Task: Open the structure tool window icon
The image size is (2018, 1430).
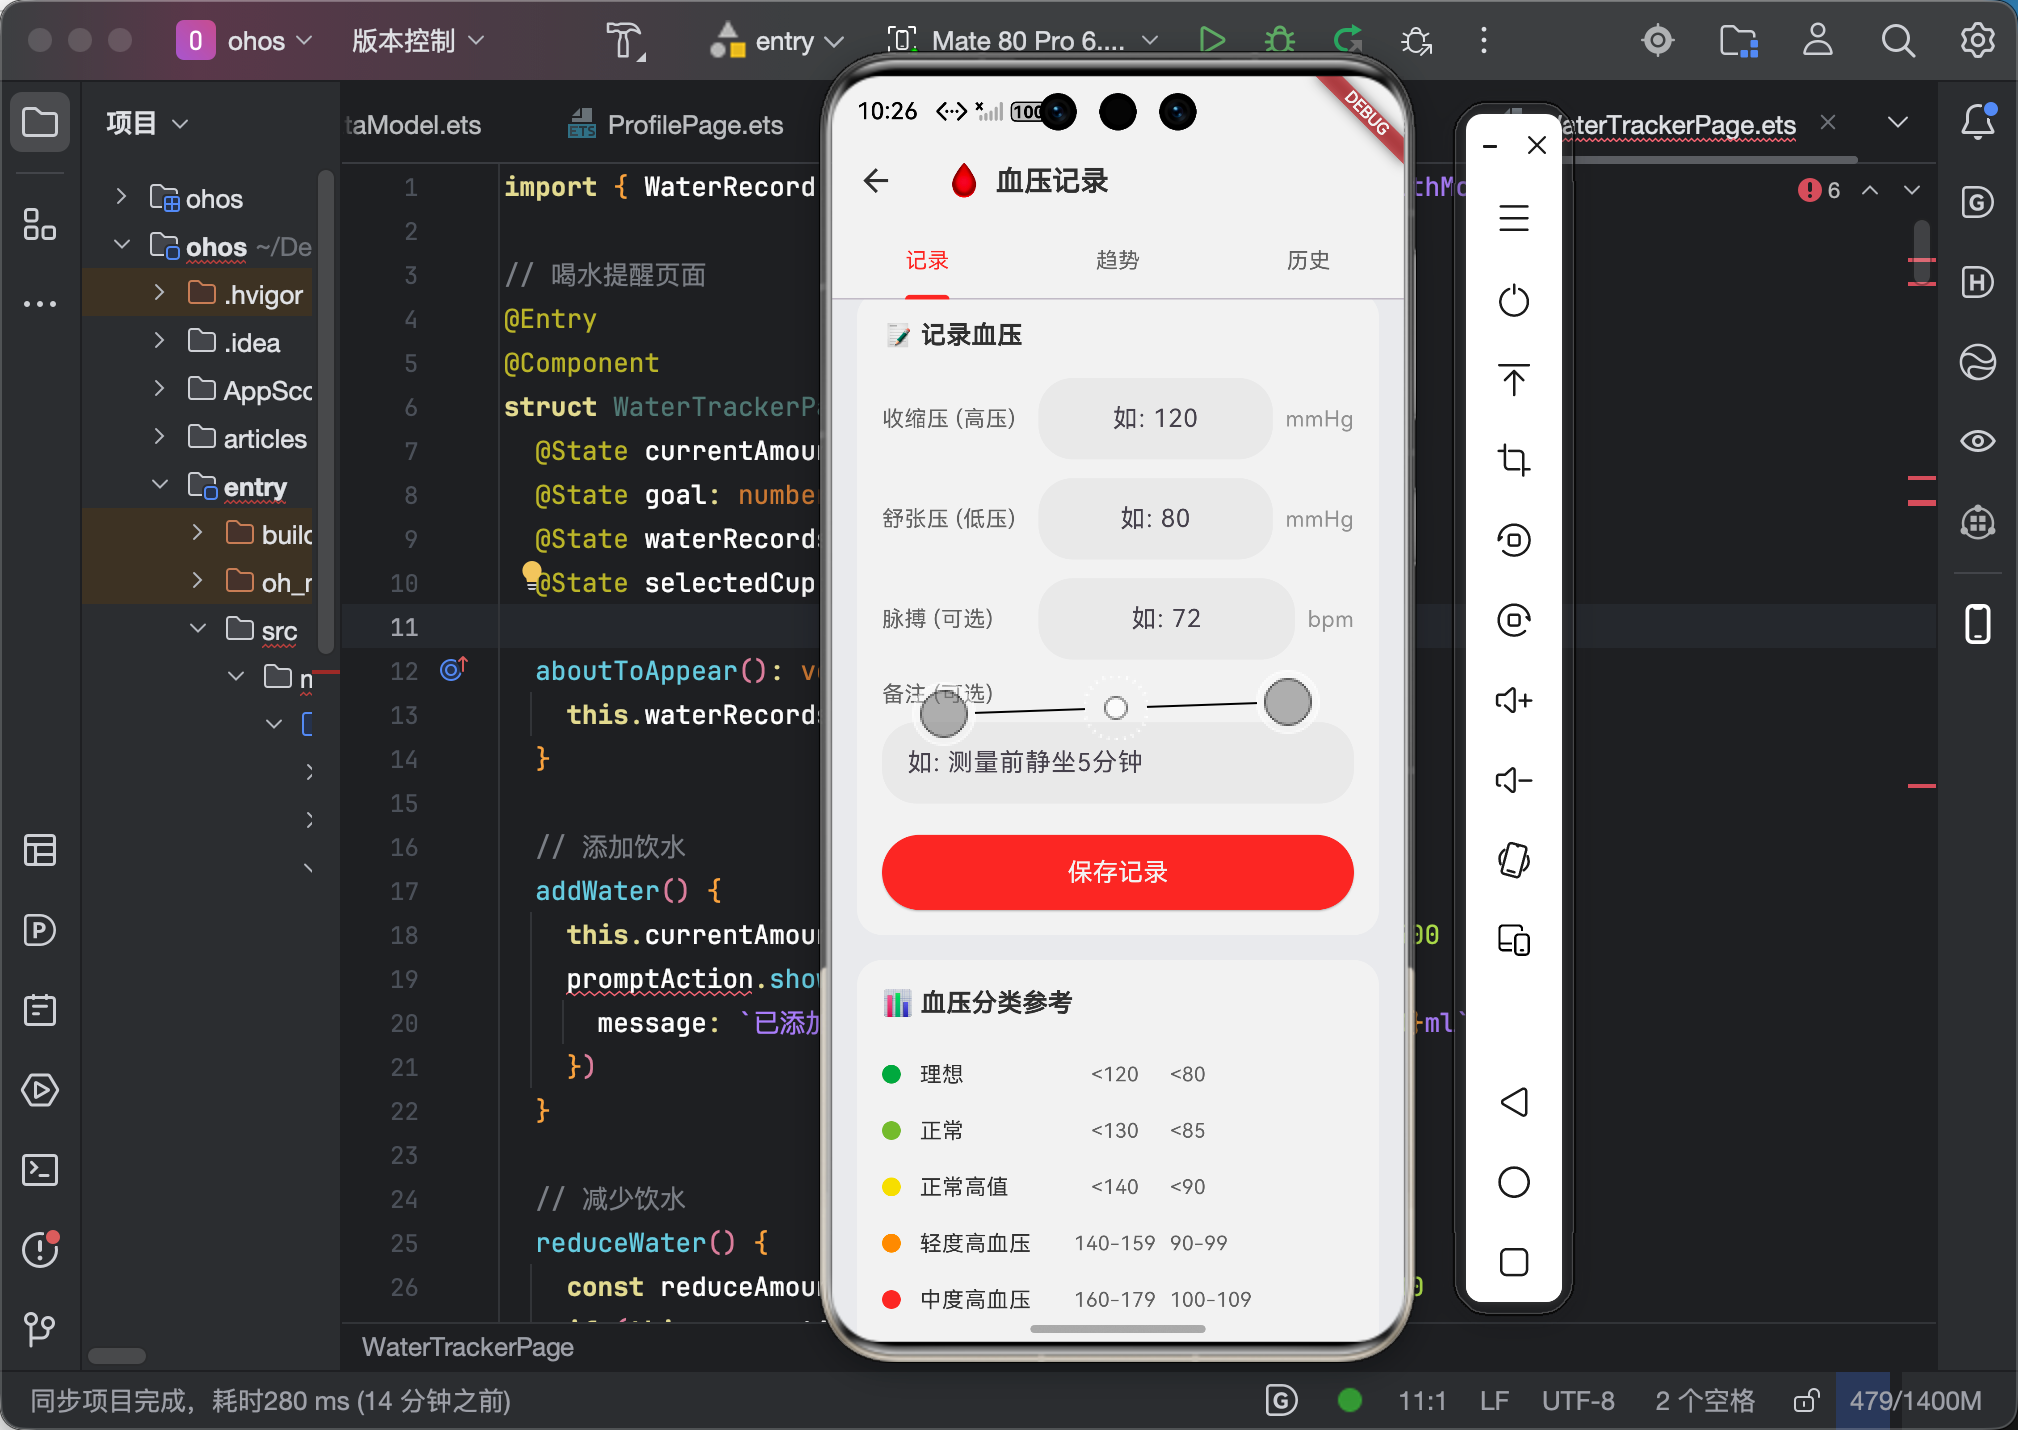Action: click(x=40, y=224)
